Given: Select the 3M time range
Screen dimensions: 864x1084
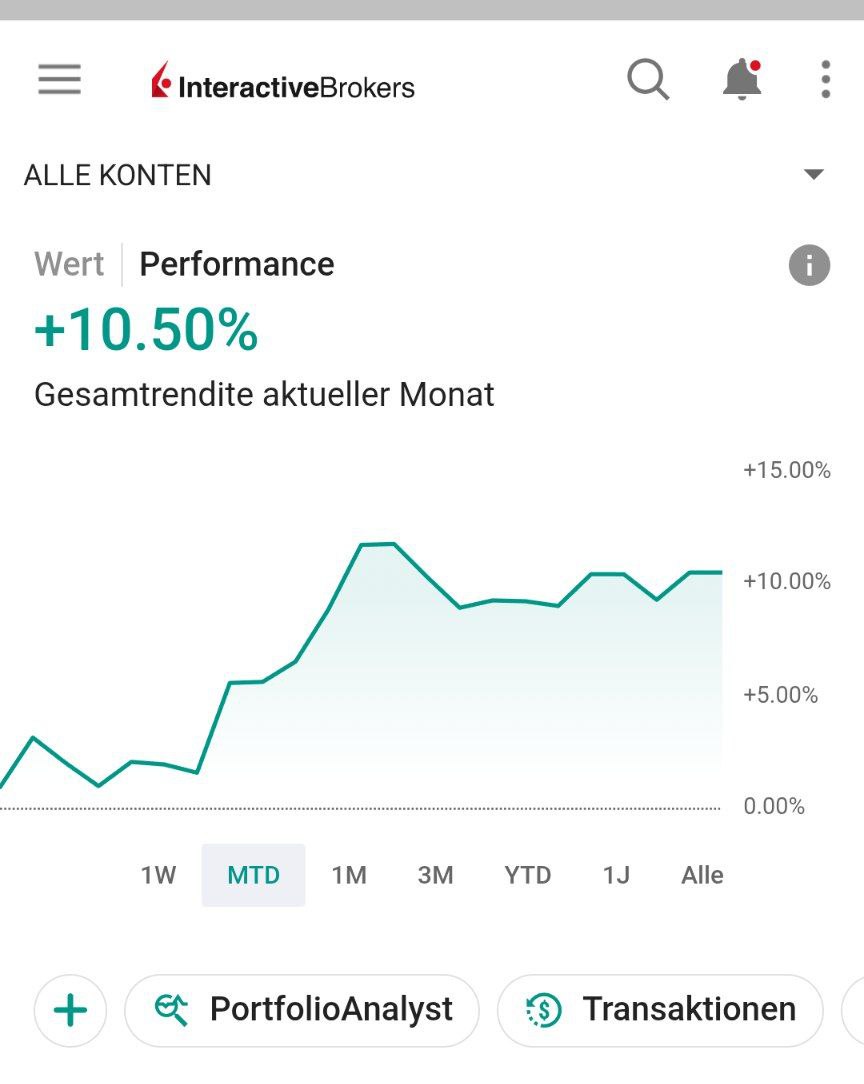Looking at the screenshot, I should [x=435, y=875].
